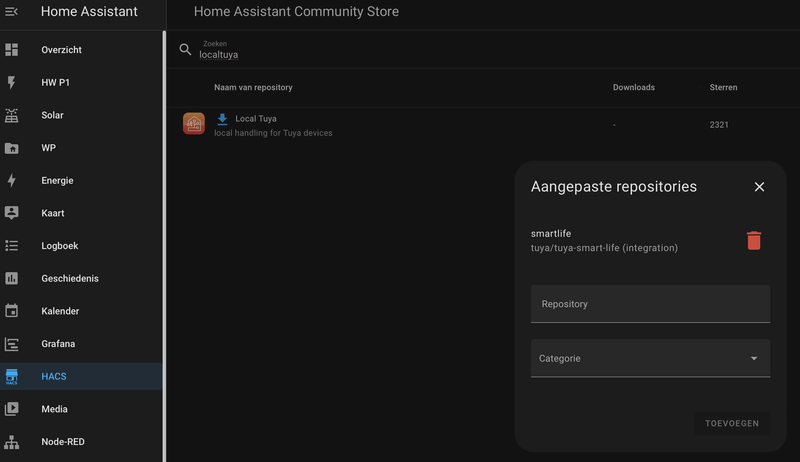The image size is (800, 462).
Task: Click the Toevoegen button
Action: click(x=732, y=423)
